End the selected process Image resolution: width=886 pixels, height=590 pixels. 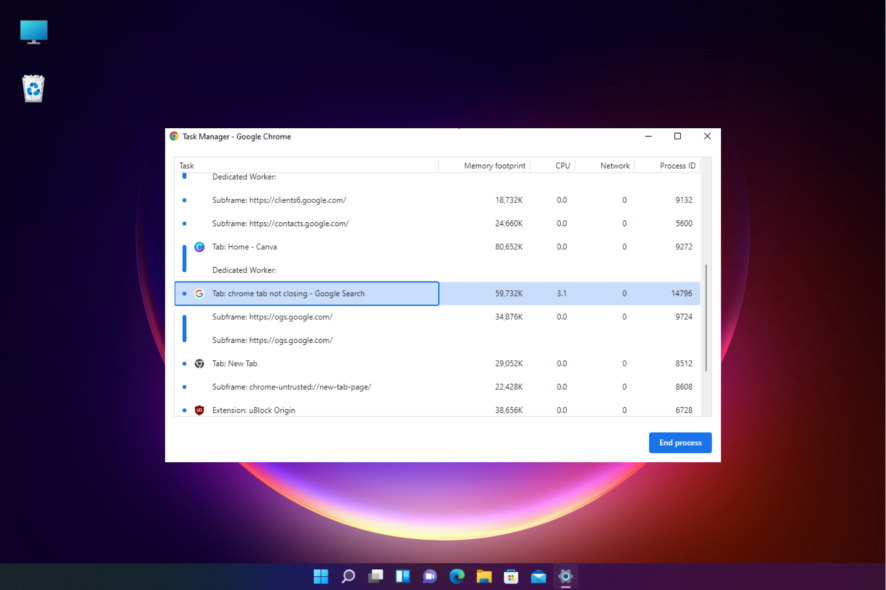pyautogui.click(x=680, y=442)
